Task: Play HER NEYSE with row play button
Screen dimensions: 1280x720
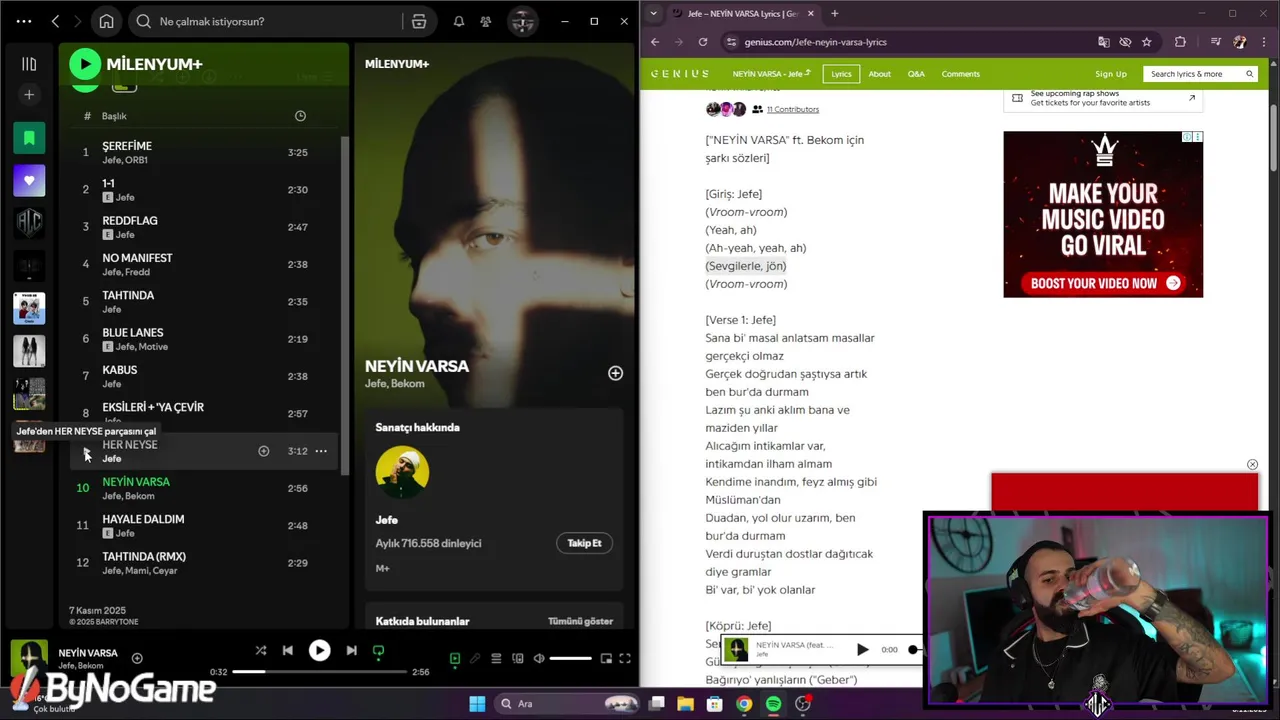Action: 86,452
